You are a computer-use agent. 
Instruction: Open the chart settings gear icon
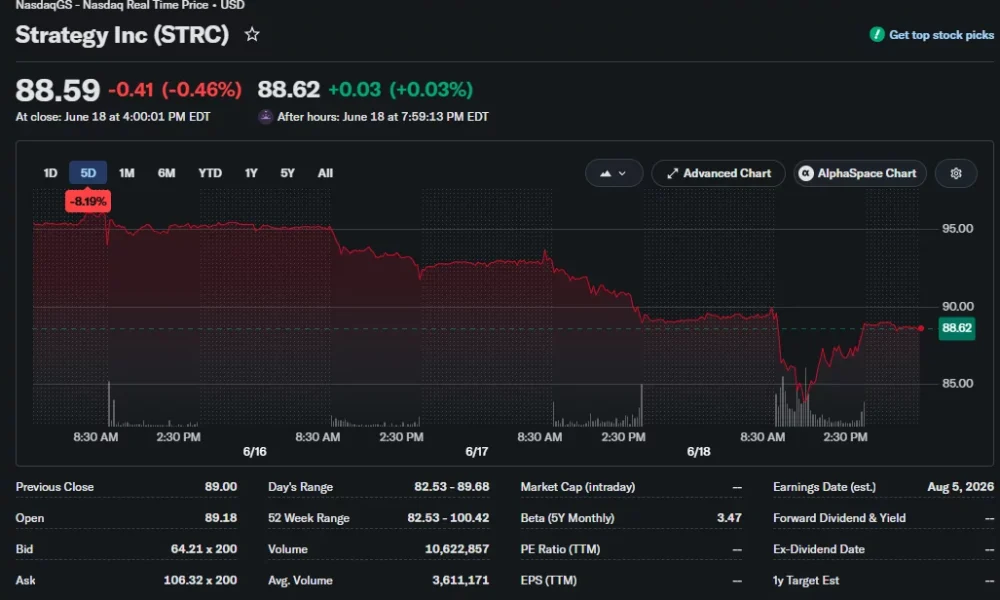[955, 173]
